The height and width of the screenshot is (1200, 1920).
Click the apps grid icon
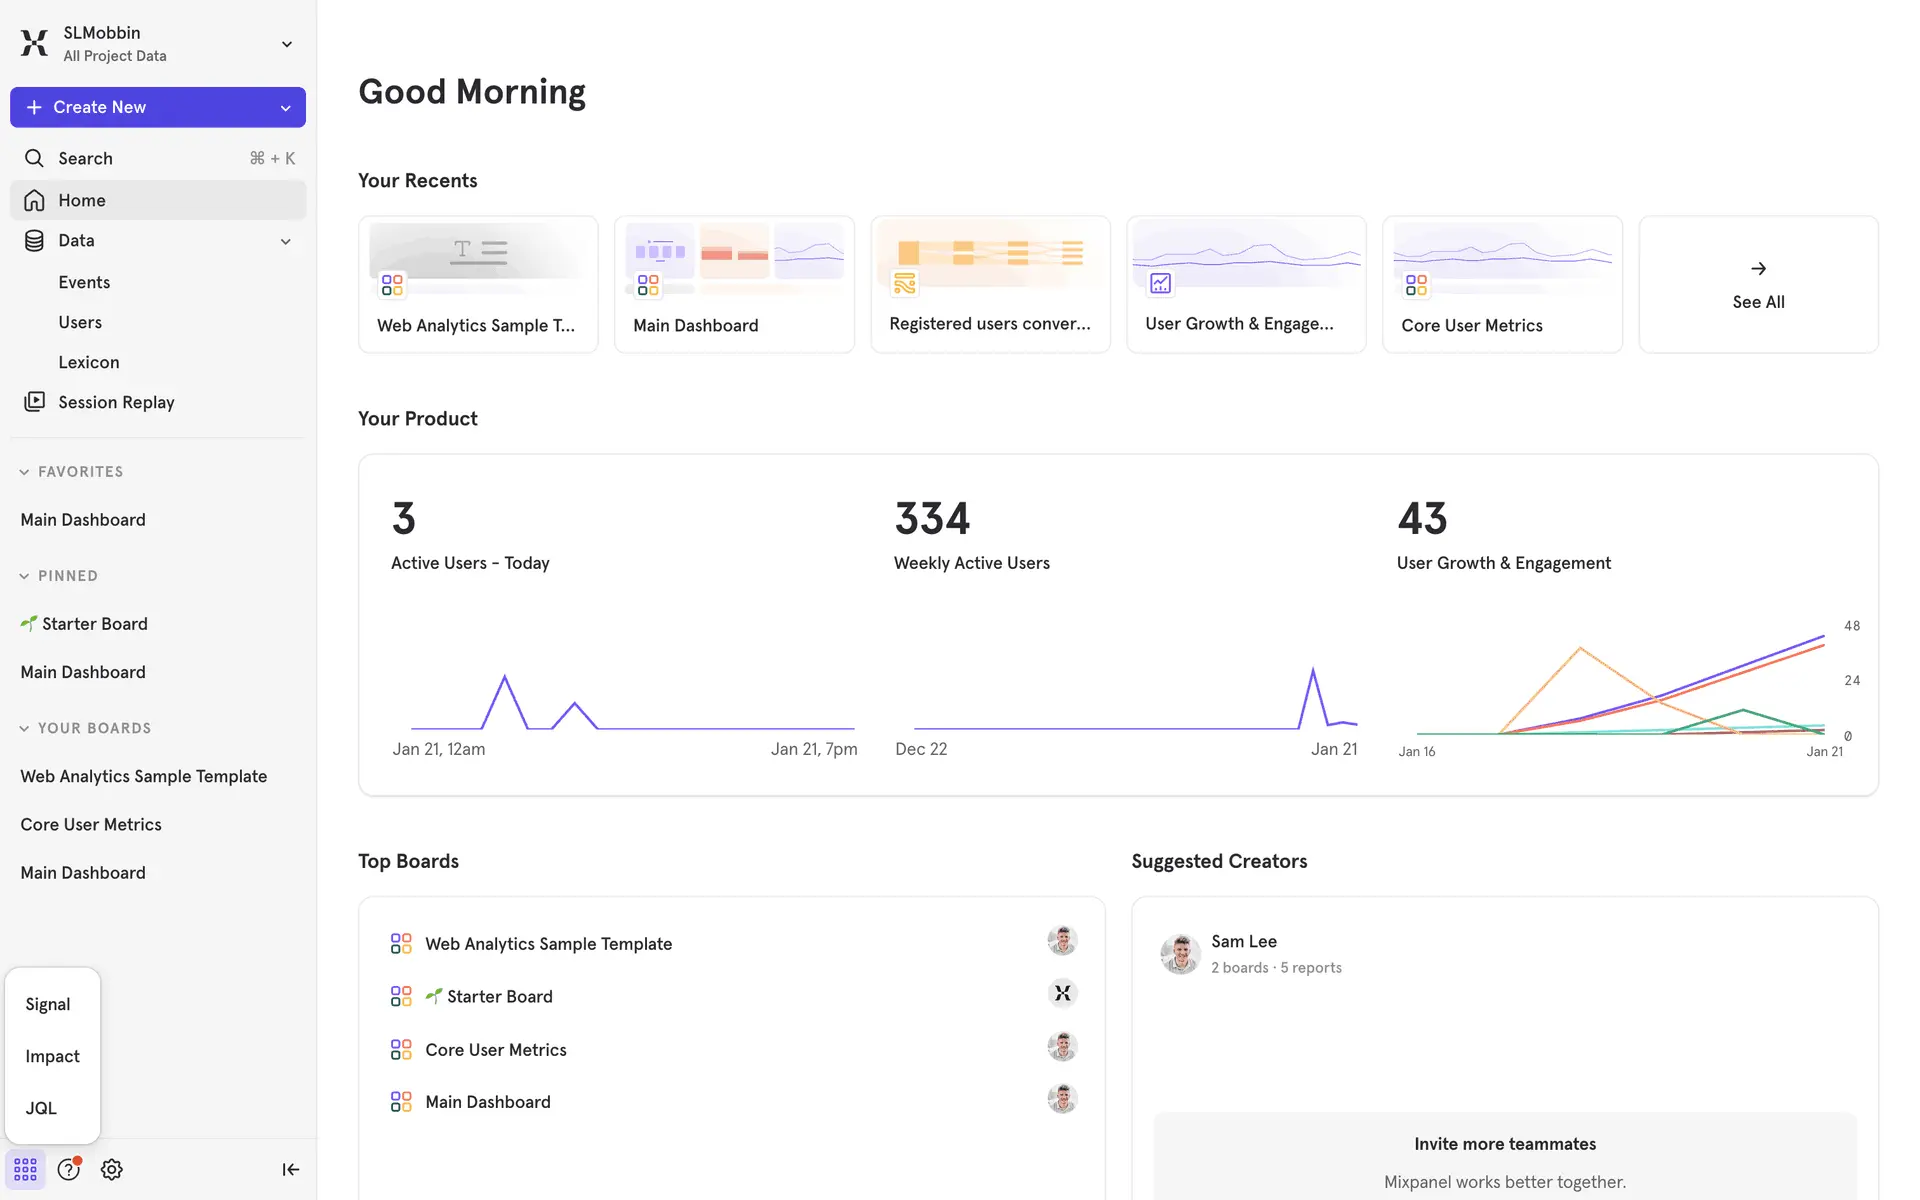(25, 1169)
